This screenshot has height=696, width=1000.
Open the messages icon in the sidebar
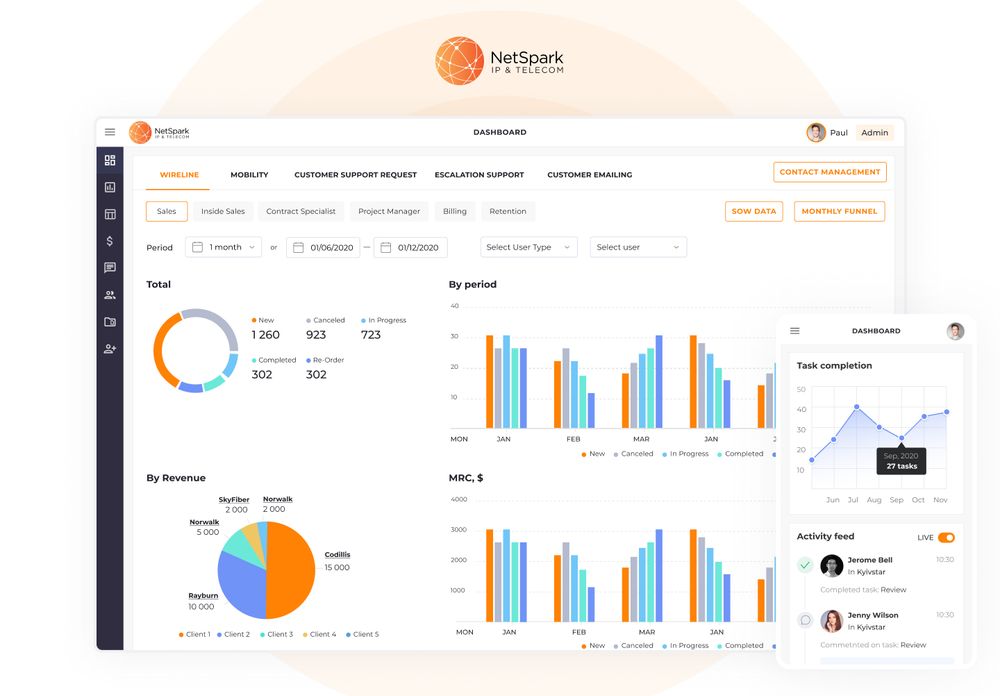coord(109,268)
